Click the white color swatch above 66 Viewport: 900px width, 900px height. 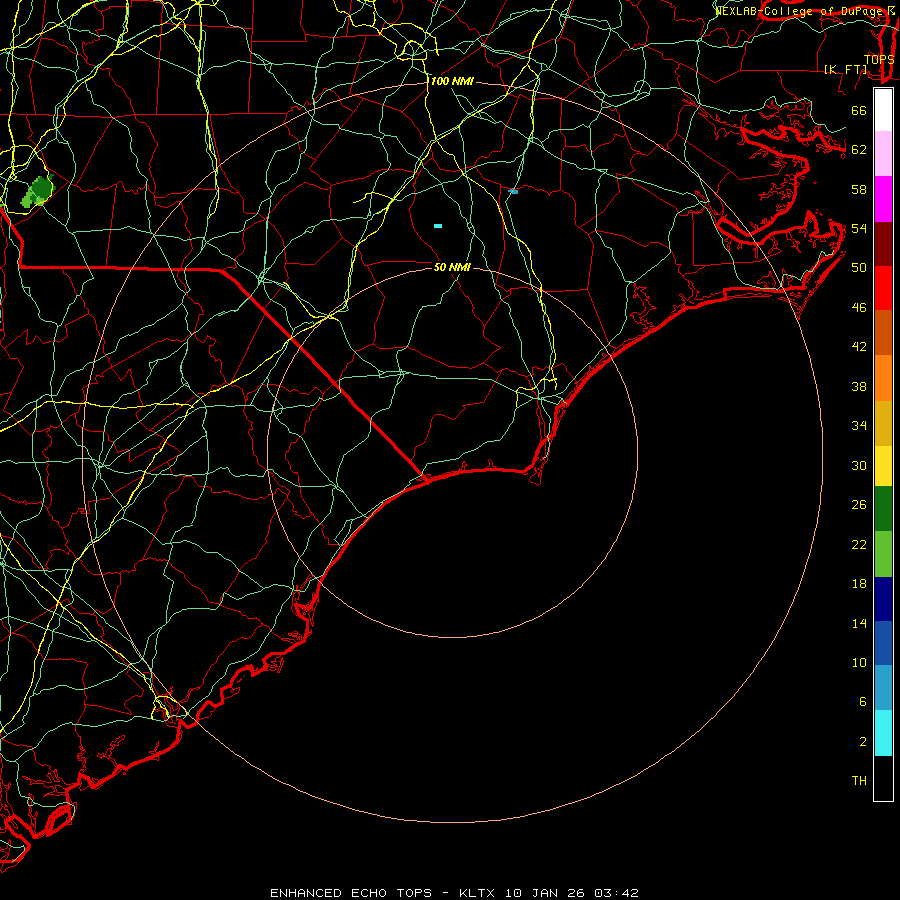pos(883,110)
